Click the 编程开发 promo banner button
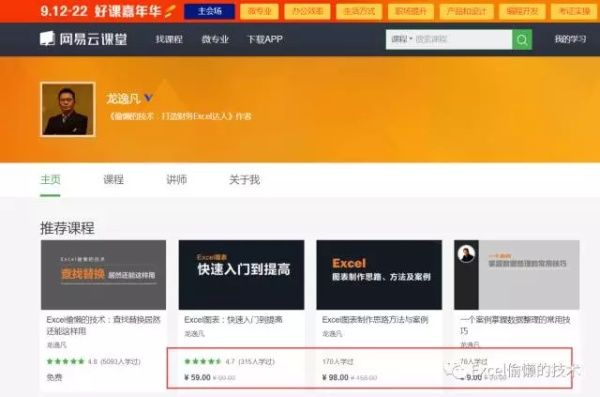This screenshot has height=397, width=600. pos(522,11)
